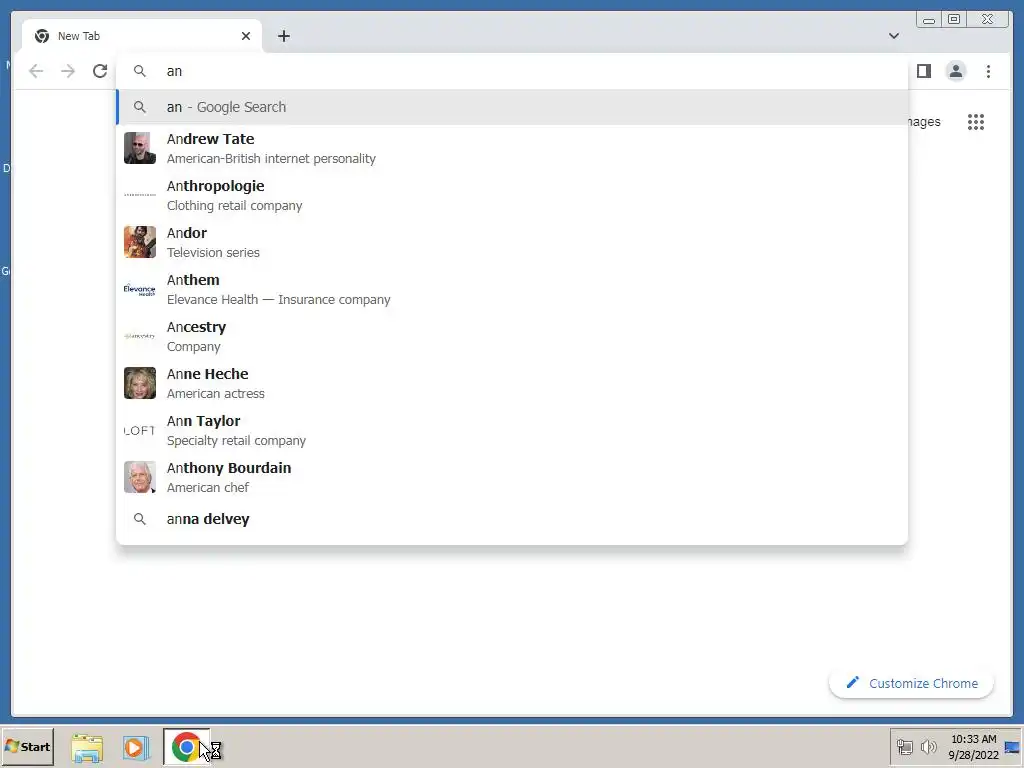Select the Anne Heche suggestion
This screenshot has width=1024, height=768.
click(512, 383)
